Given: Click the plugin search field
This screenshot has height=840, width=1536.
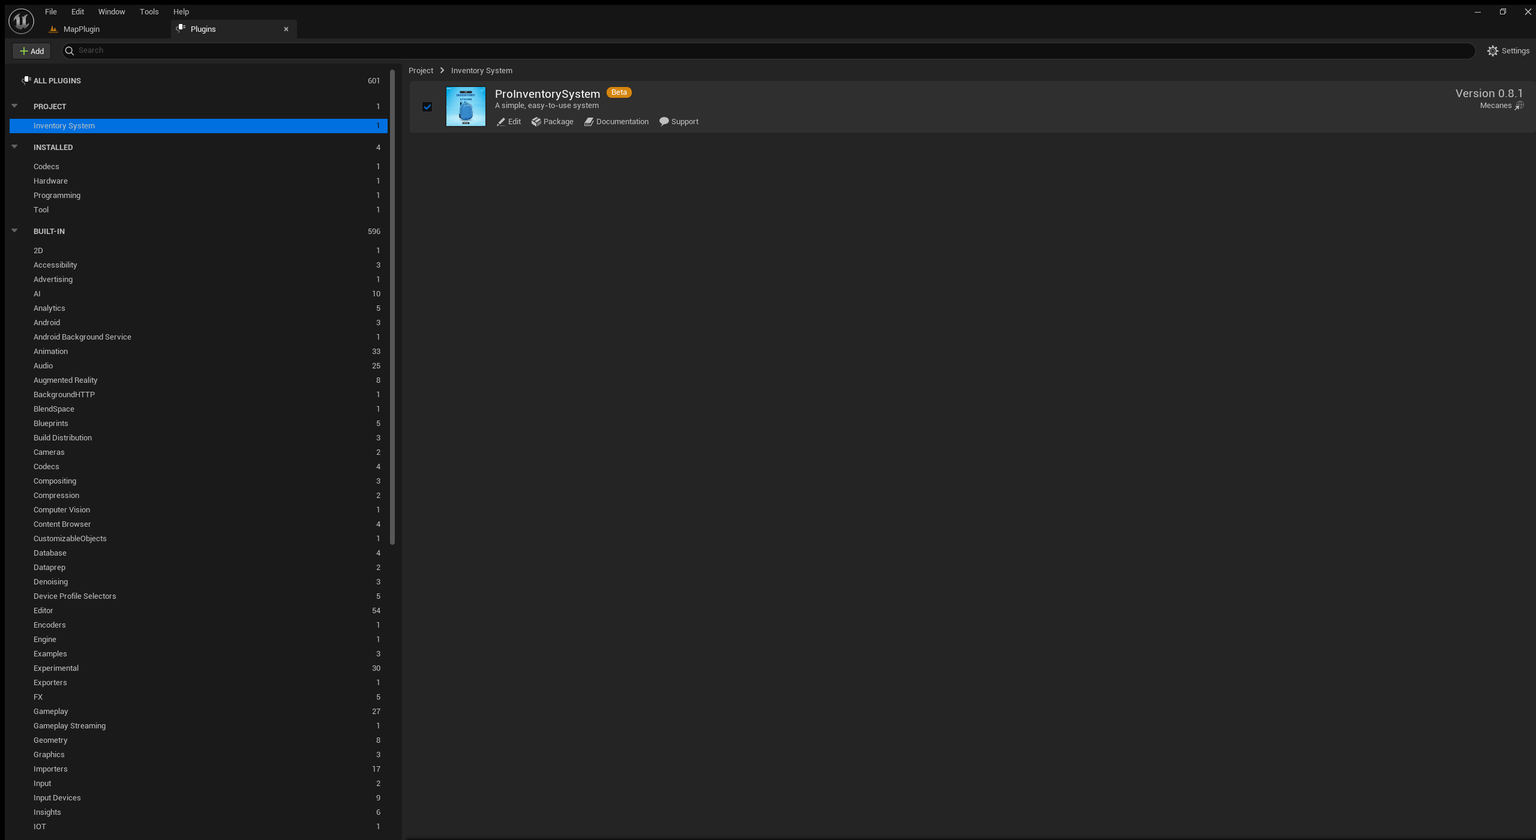Looking at the screenshot, I should coord(400,50).
